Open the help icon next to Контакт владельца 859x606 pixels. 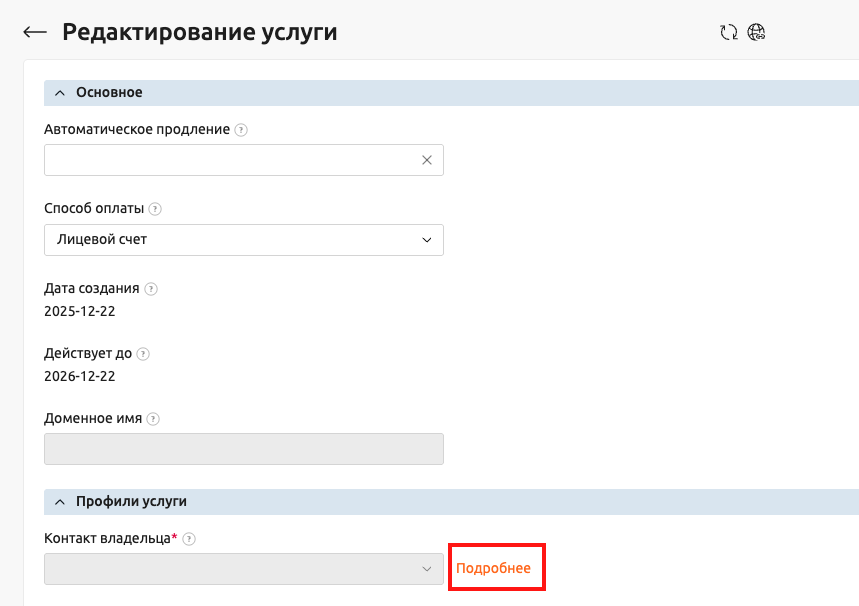(x=189, y=538)
